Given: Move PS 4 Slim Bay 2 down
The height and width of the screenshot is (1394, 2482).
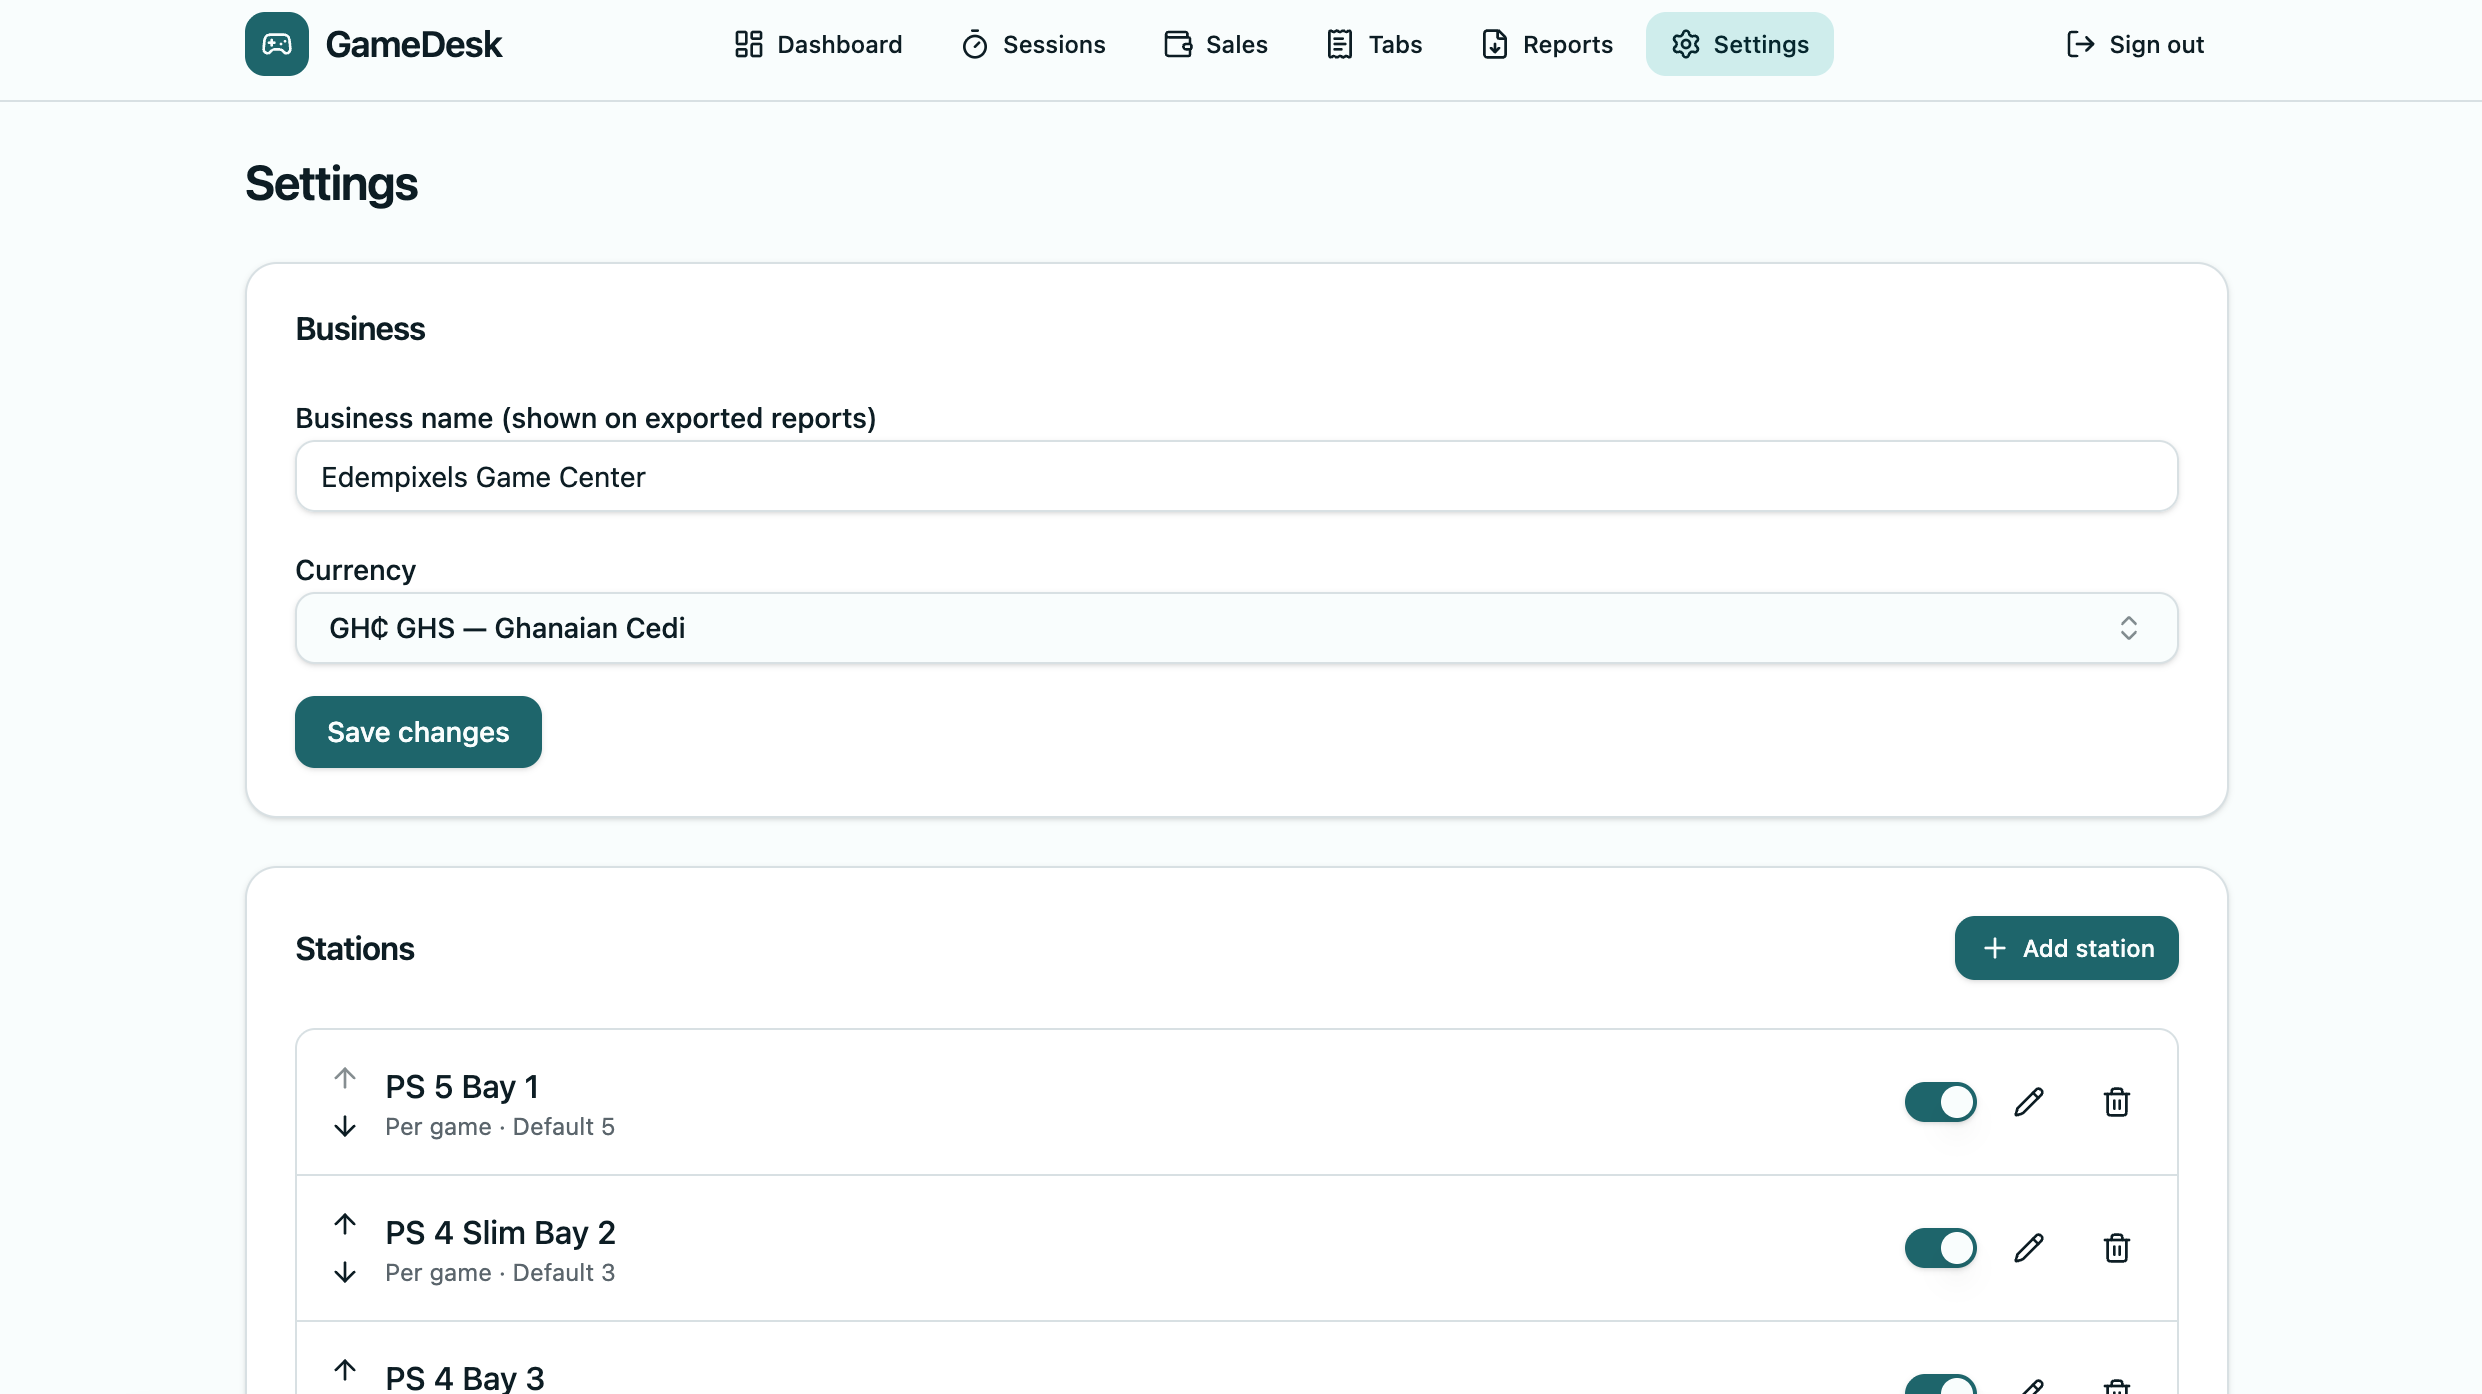Looking at the screenshot, I should tap(345, 1272).
